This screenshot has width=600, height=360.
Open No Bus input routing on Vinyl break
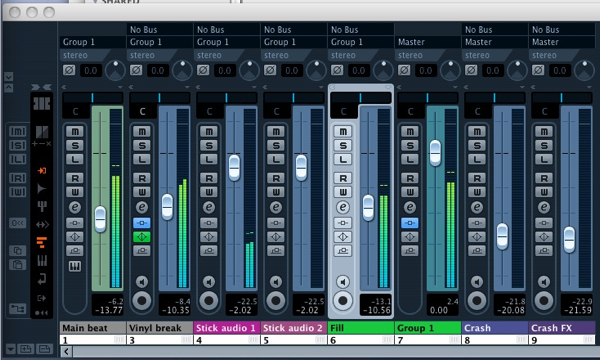(160, 29)
